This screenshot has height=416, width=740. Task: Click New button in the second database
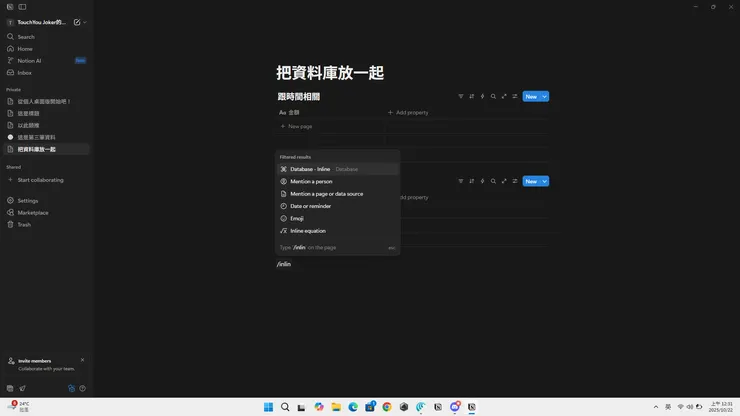(x=531, y=181)
